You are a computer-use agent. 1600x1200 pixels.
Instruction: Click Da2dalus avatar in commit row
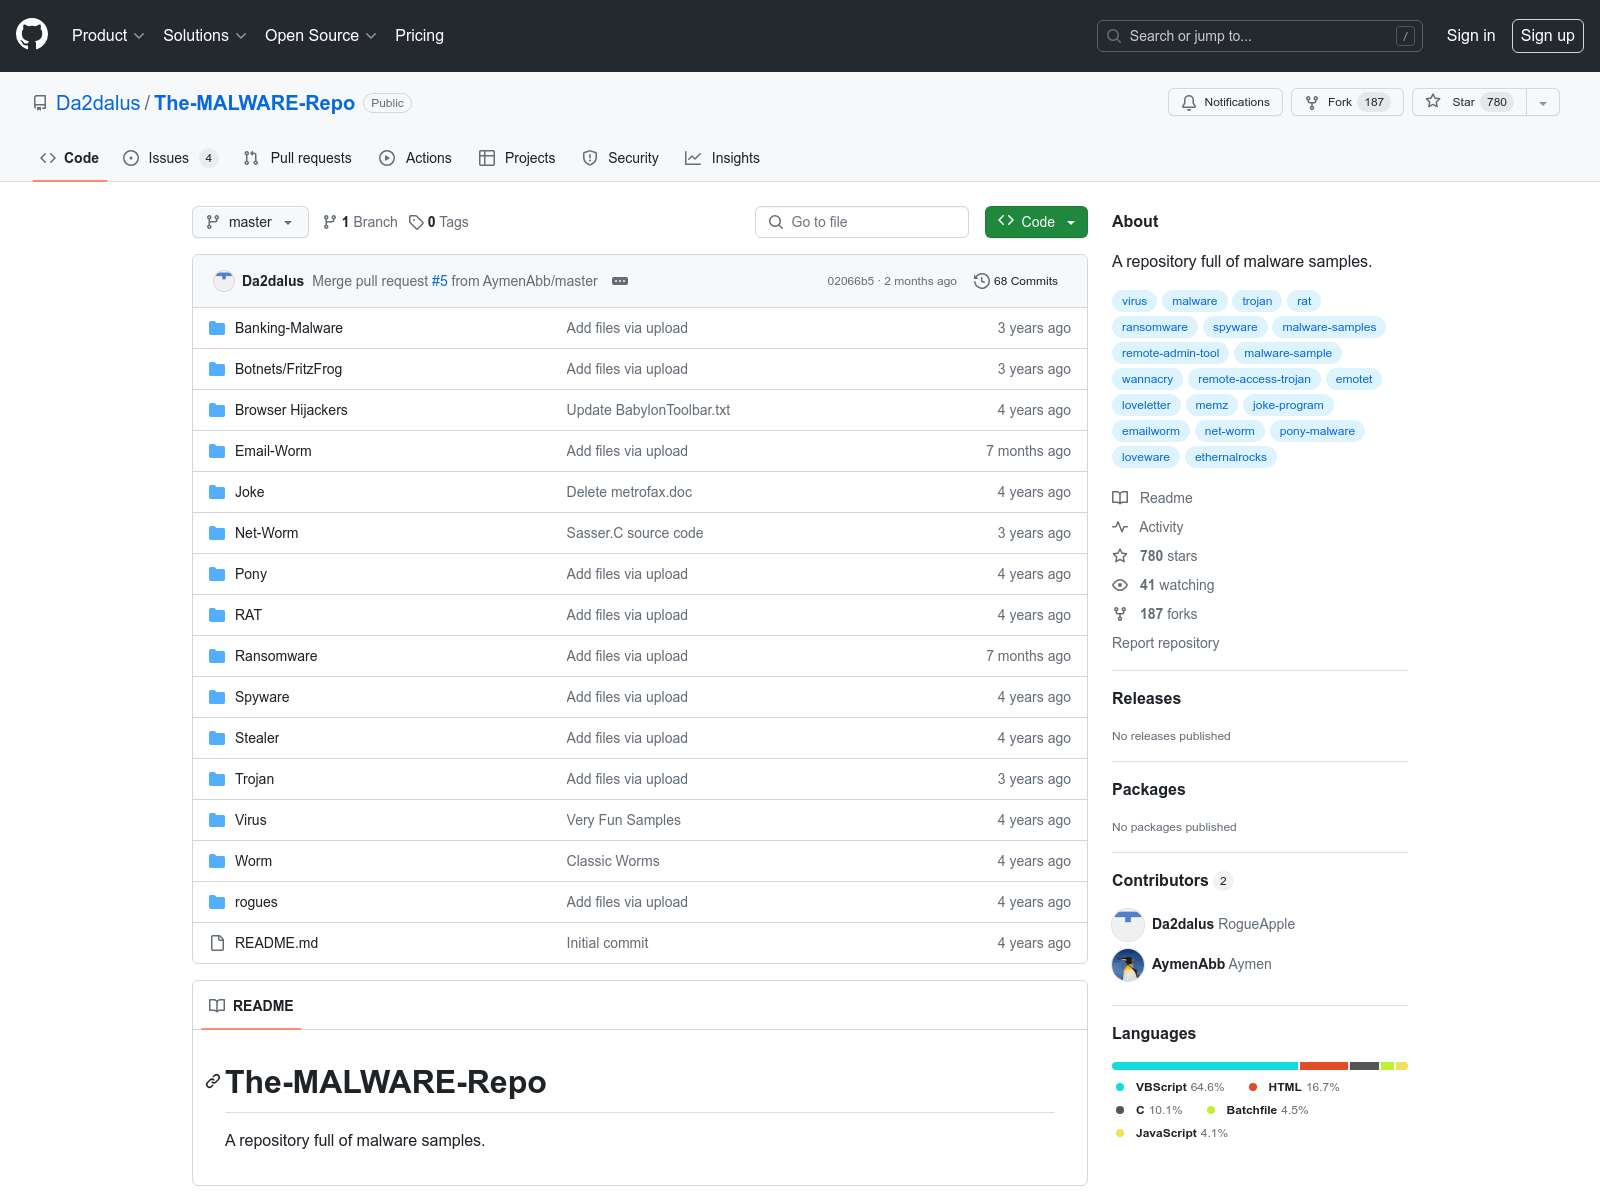coord(224,281)
